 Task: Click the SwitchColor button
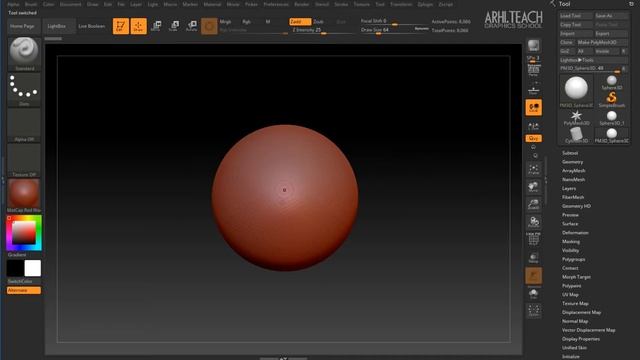(x=20, y=282)
